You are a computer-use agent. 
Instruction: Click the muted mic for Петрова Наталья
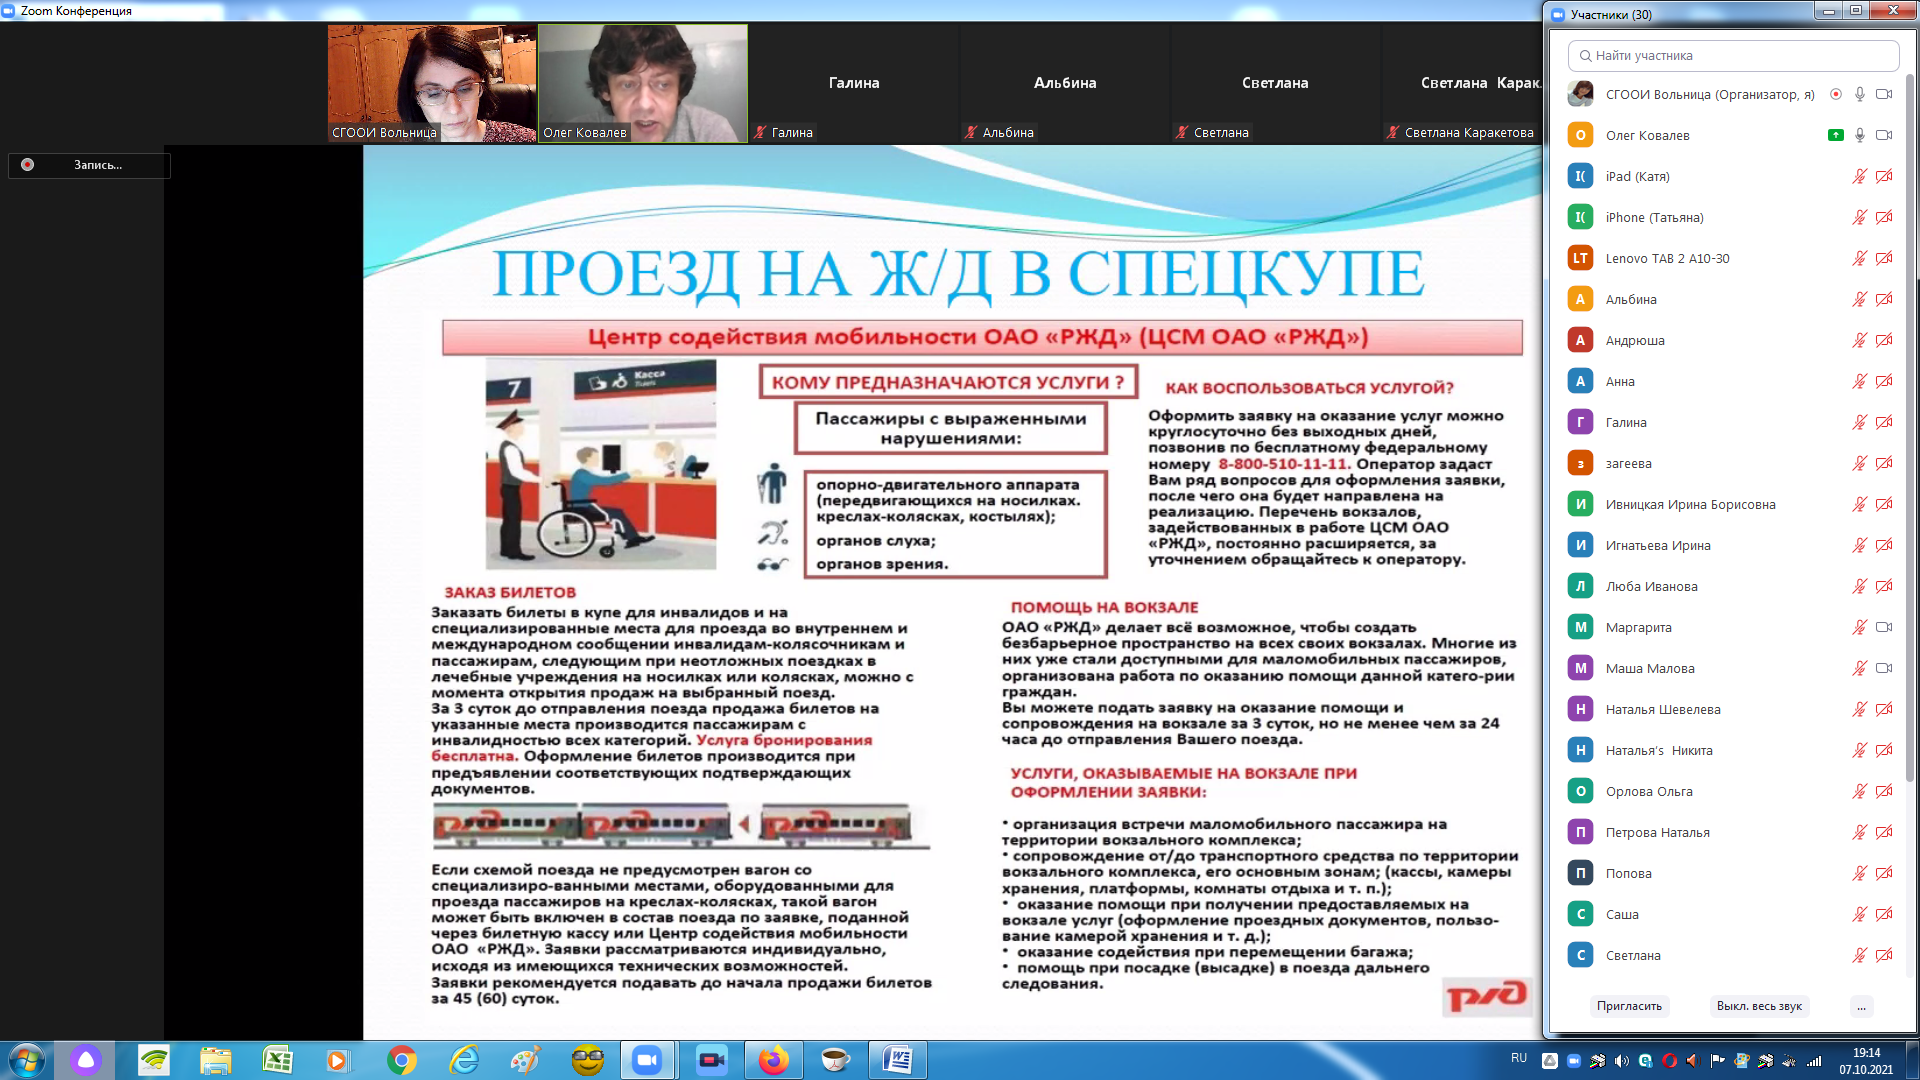click(1860, 832)
